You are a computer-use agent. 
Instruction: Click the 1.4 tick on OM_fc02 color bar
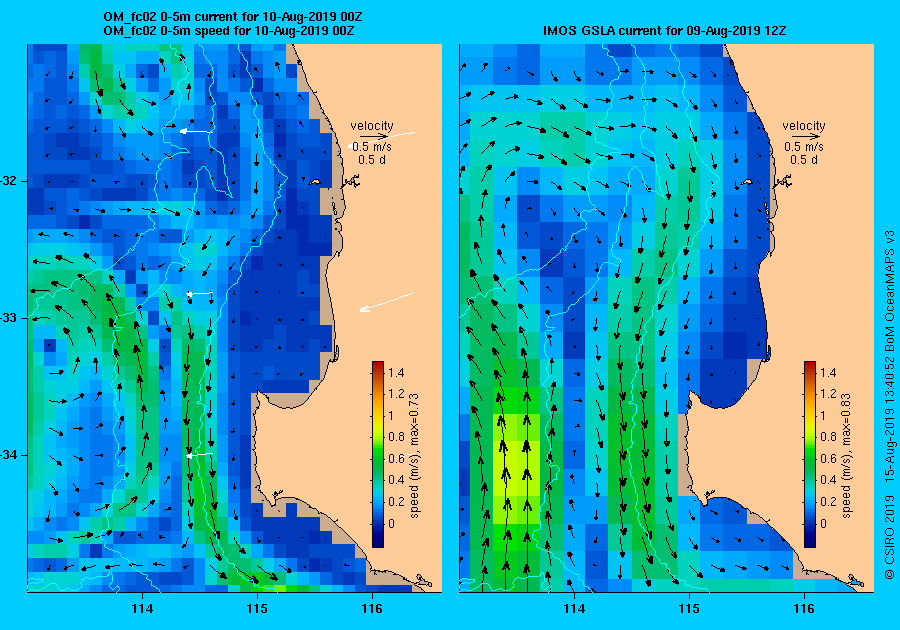pos(396,373)
